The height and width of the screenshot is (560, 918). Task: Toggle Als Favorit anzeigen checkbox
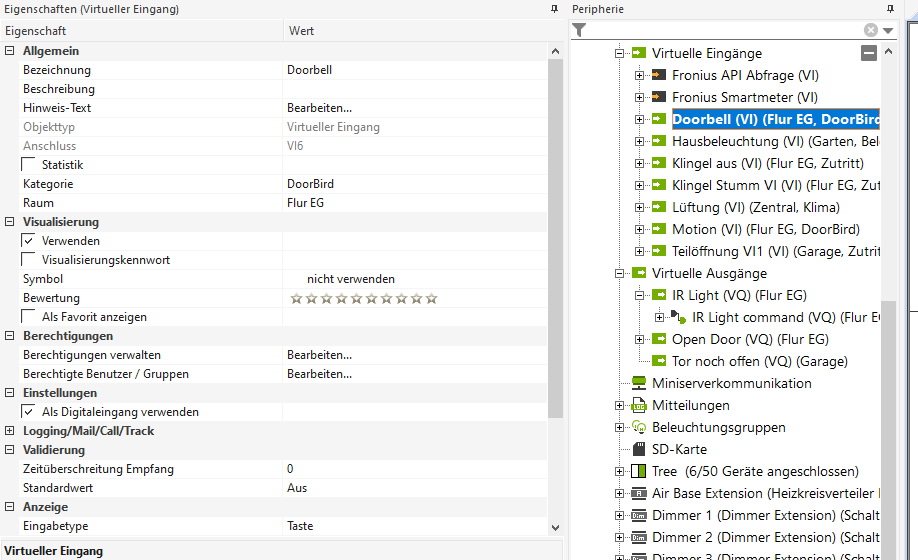click(29, 317)
